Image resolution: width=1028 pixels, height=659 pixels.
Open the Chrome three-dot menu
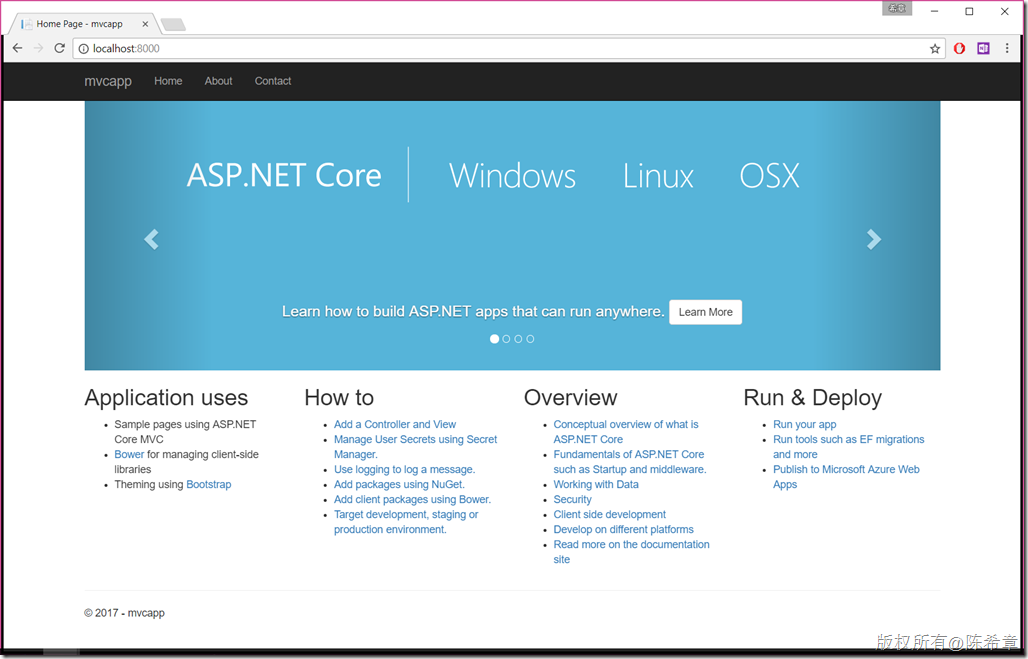tap(1007, 49)
